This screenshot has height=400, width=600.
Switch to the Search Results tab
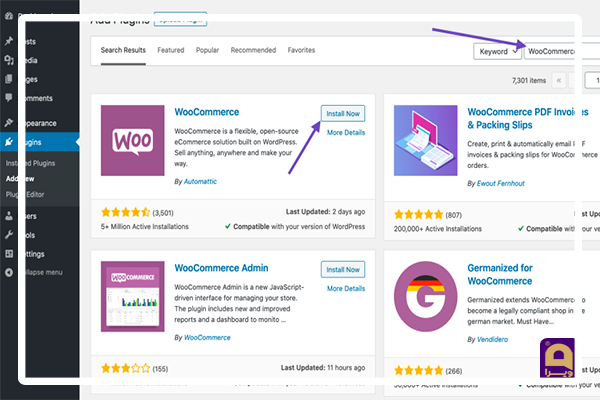123,50
